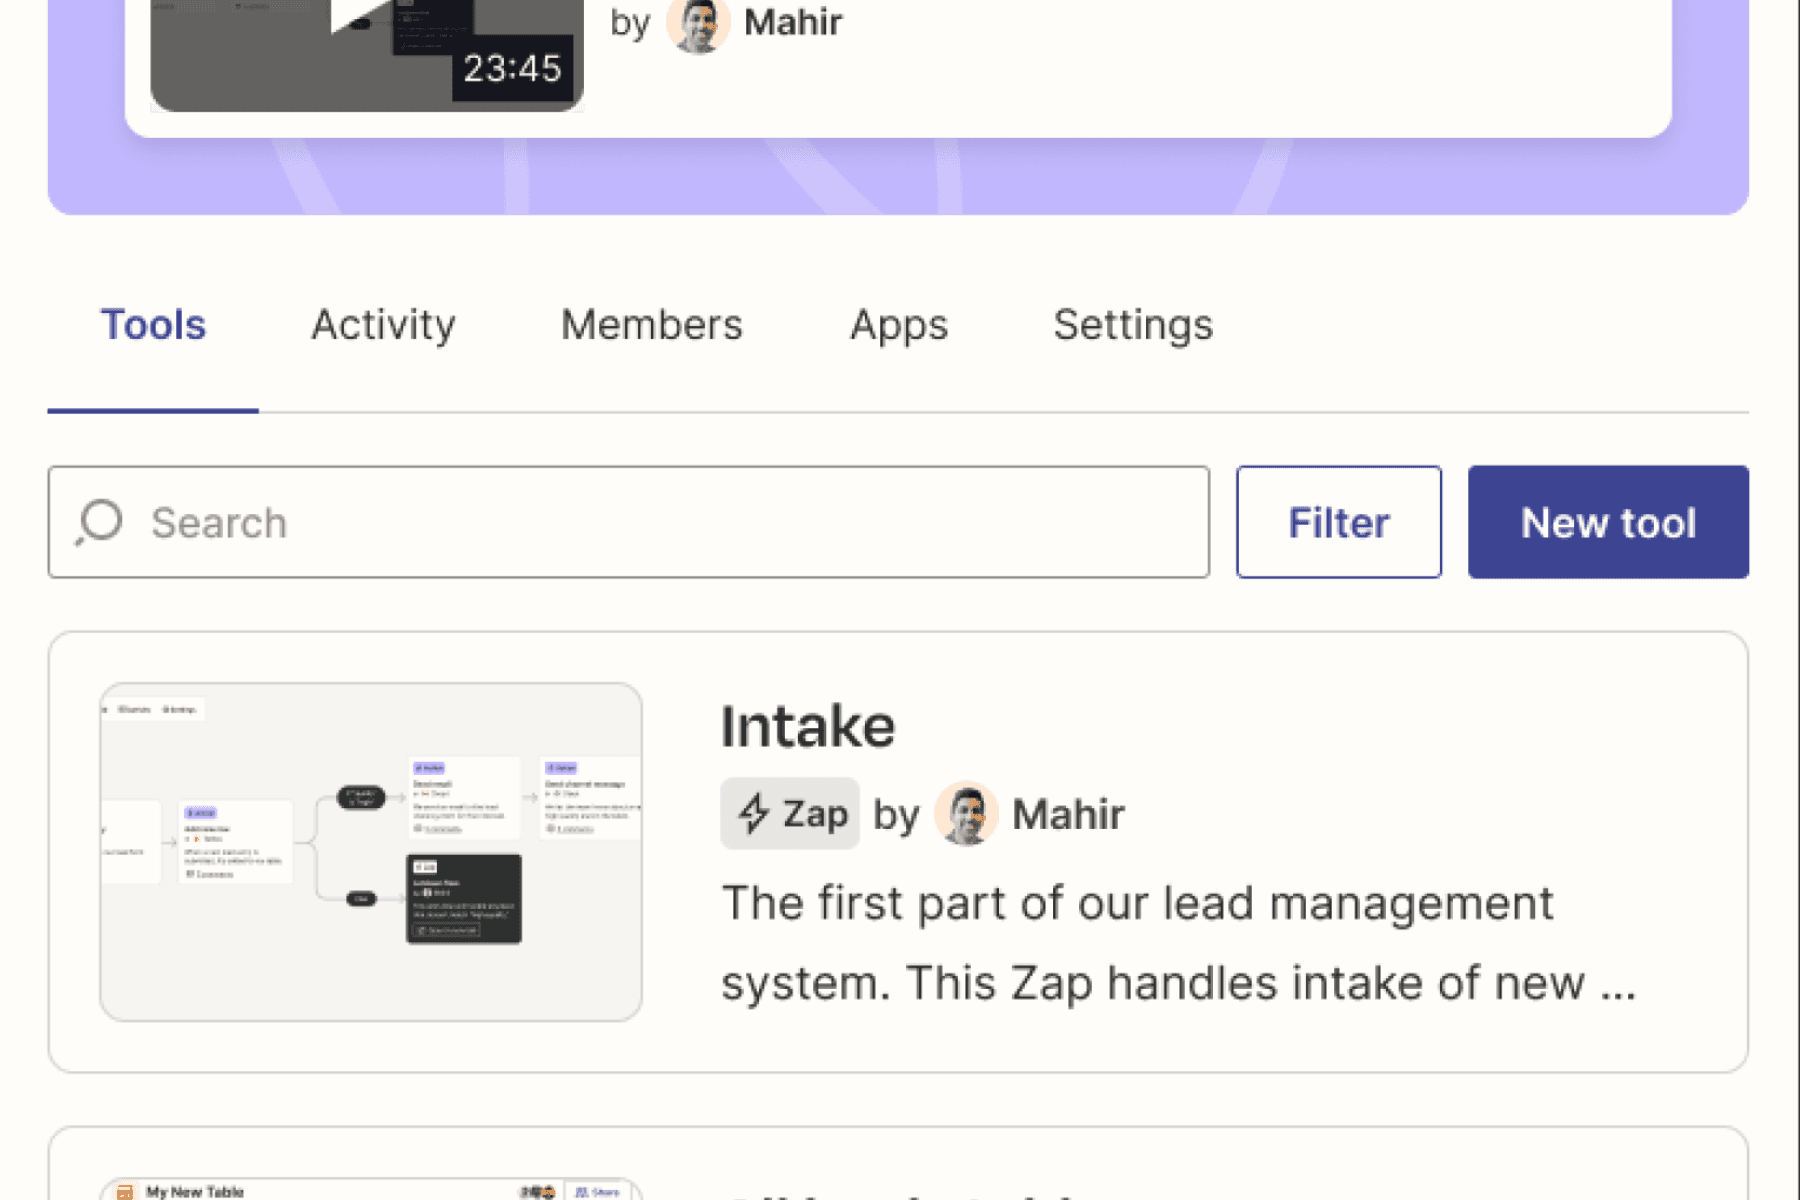
Task: Click Mahir's avatar in the Intake card
Action: [x=966, y=814]
